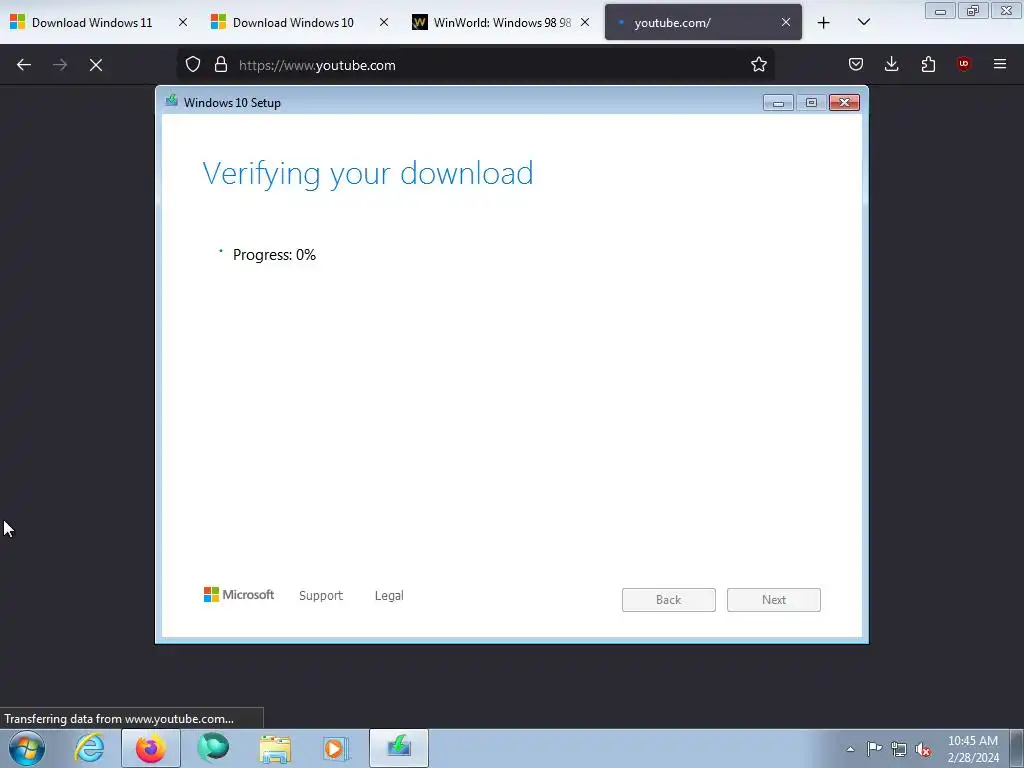Screen dimensions: 1024x768
Task: Open the Firefox extensions puzzle icon
Action: 928,64
